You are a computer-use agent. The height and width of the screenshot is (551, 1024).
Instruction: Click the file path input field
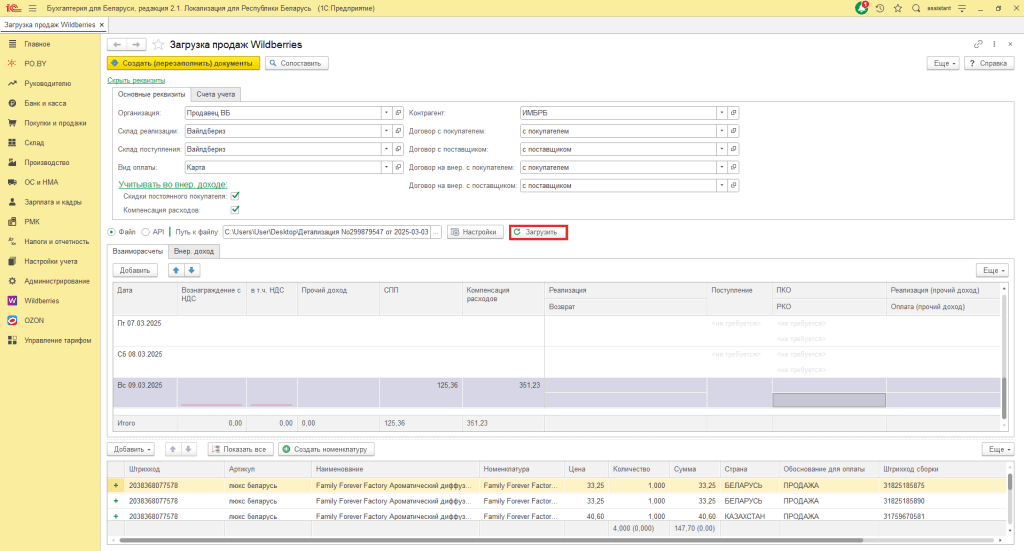326,232
